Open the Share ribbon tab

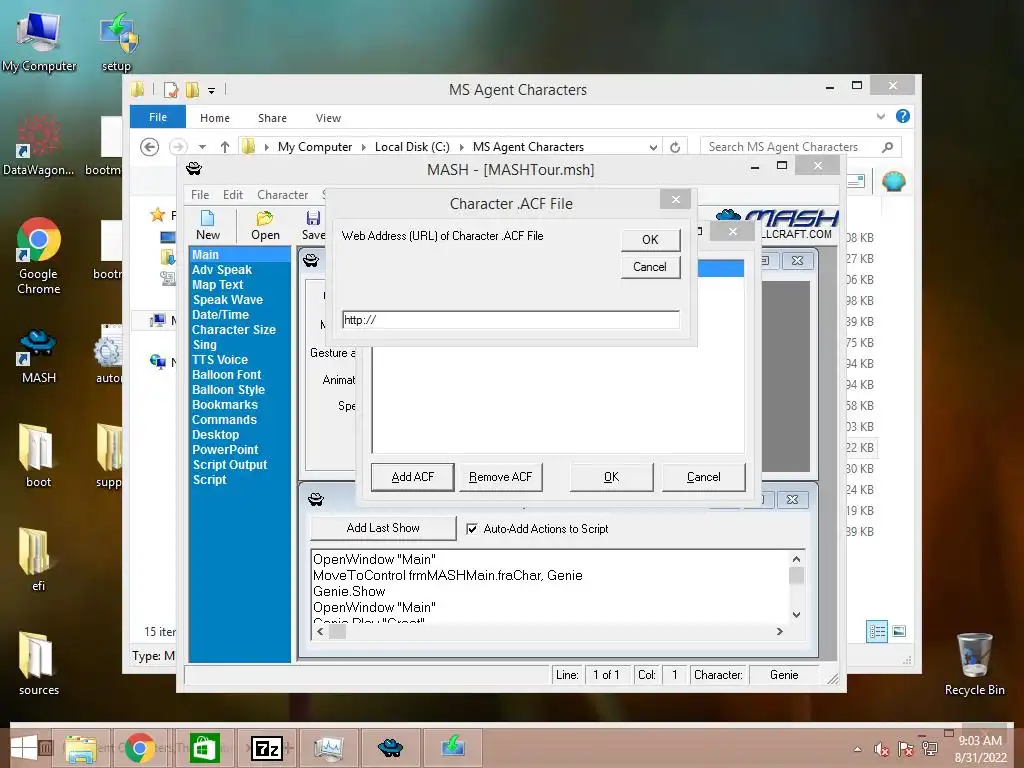click(x=272, y=118)
